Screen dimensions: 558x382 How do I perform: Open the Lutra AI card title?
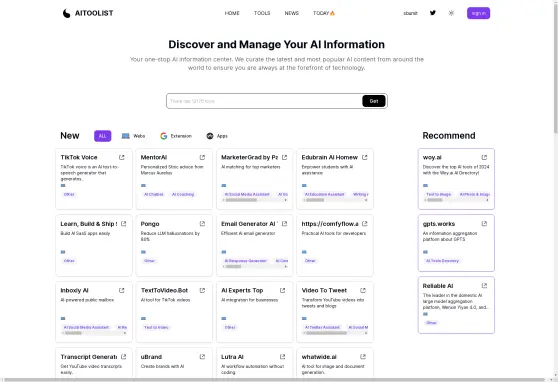click(x=232, y=356)
